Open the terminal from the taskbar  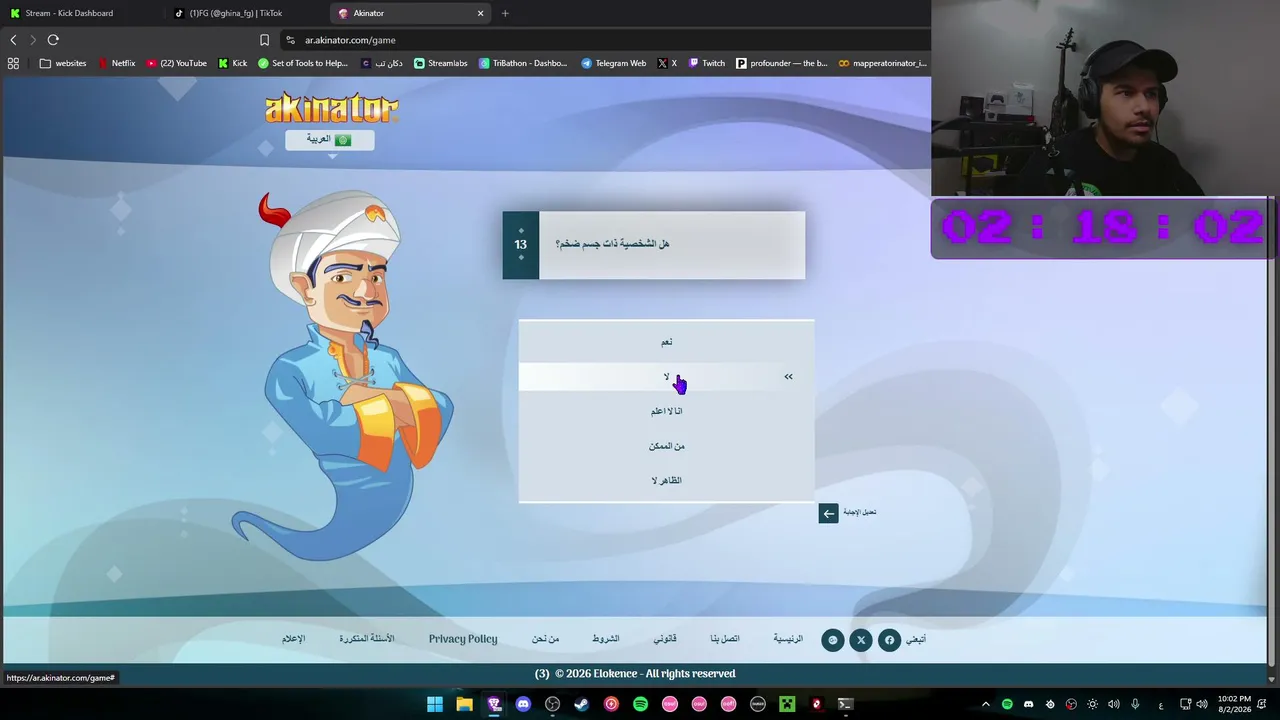846,704
